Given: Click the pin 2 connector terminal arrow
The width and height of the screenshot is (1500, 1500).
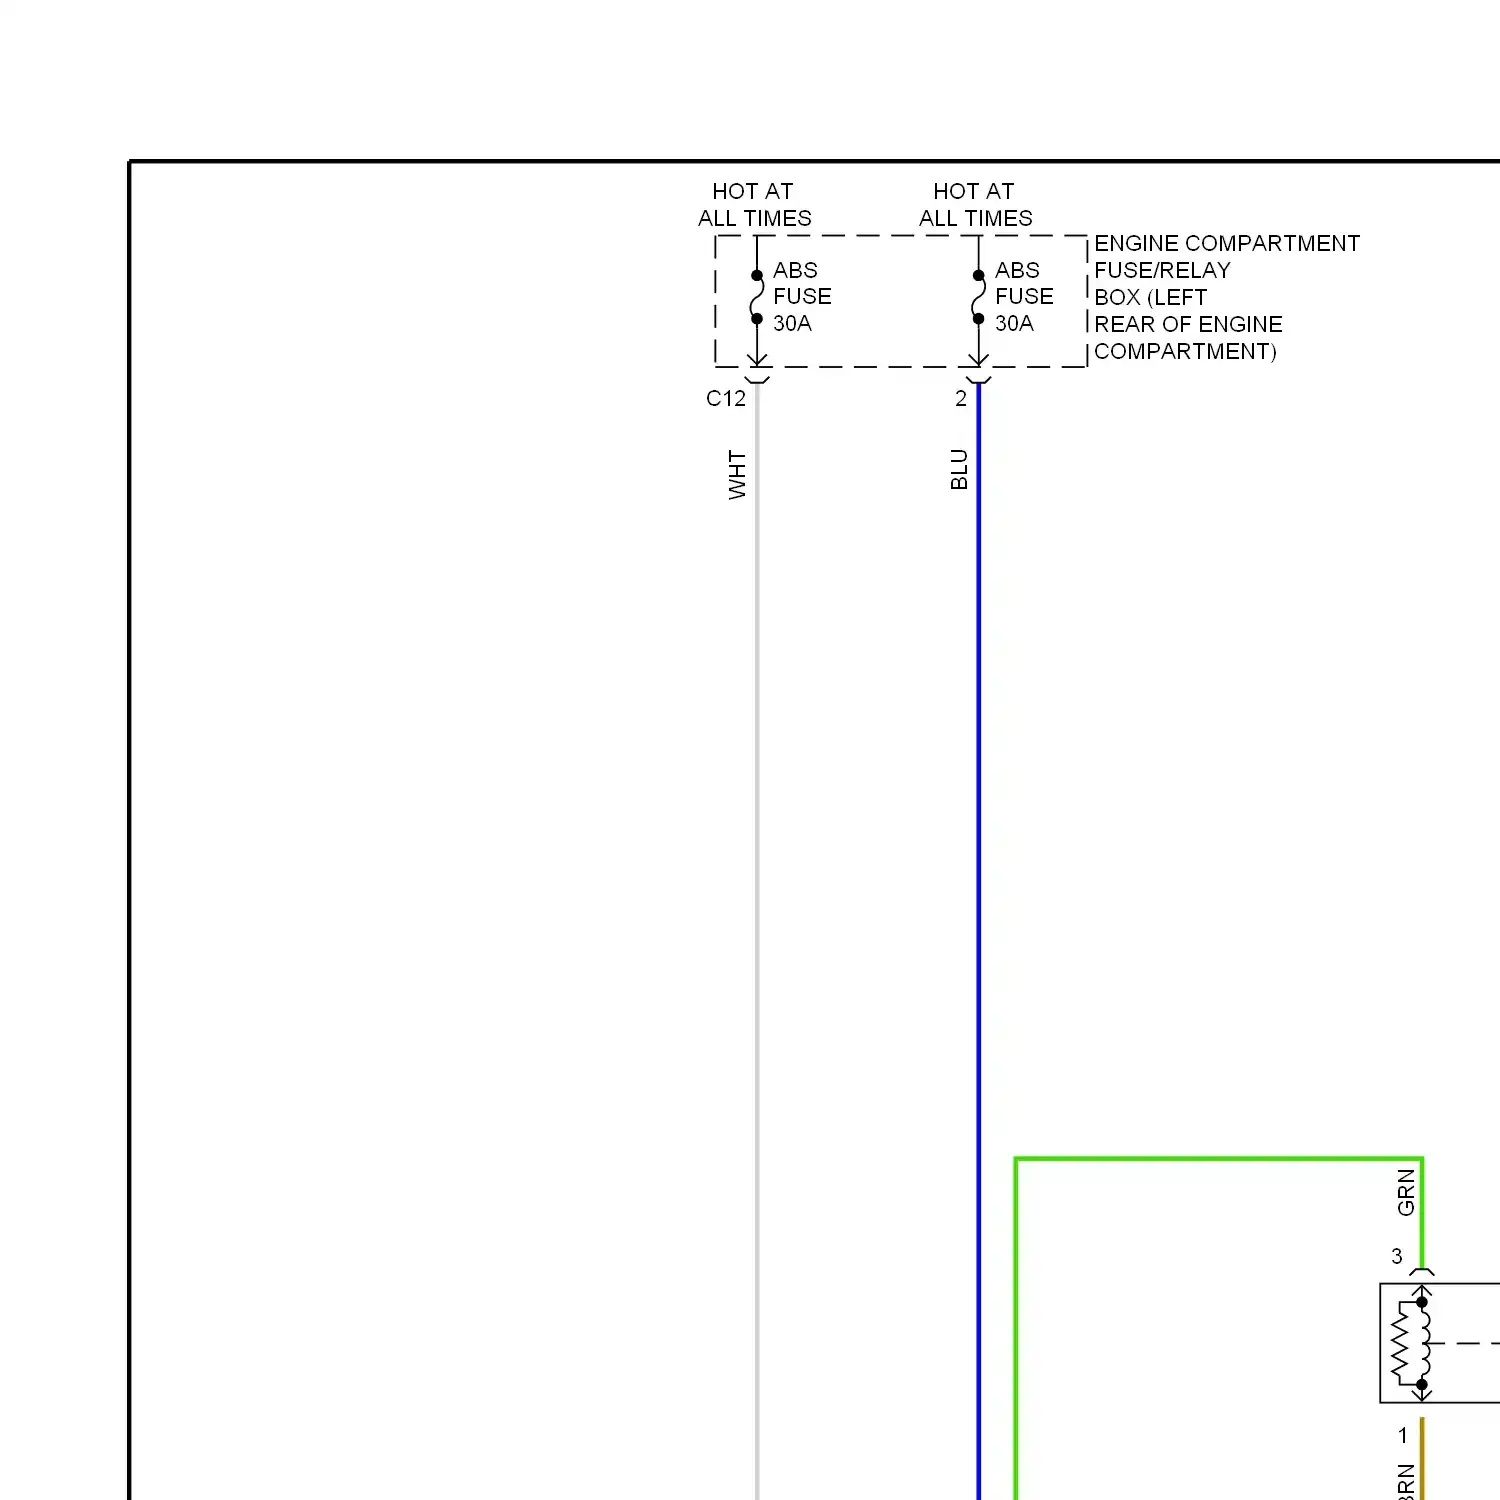Looking at the screenshot, I should click(978, 369).
